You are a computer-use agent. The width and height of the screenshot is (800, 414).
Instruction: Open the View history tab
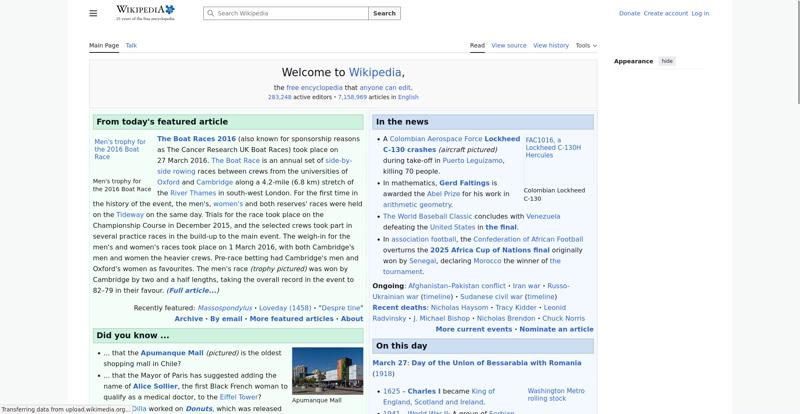point(551,45)
